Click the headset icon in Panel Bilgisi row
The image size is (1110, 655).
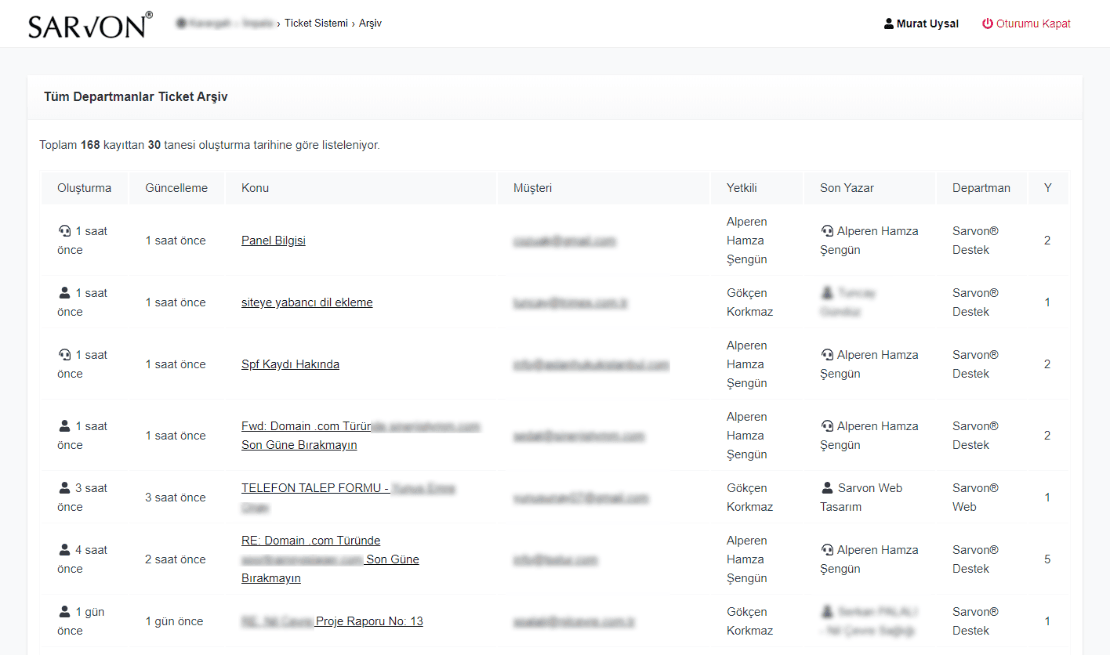[65, 231]
